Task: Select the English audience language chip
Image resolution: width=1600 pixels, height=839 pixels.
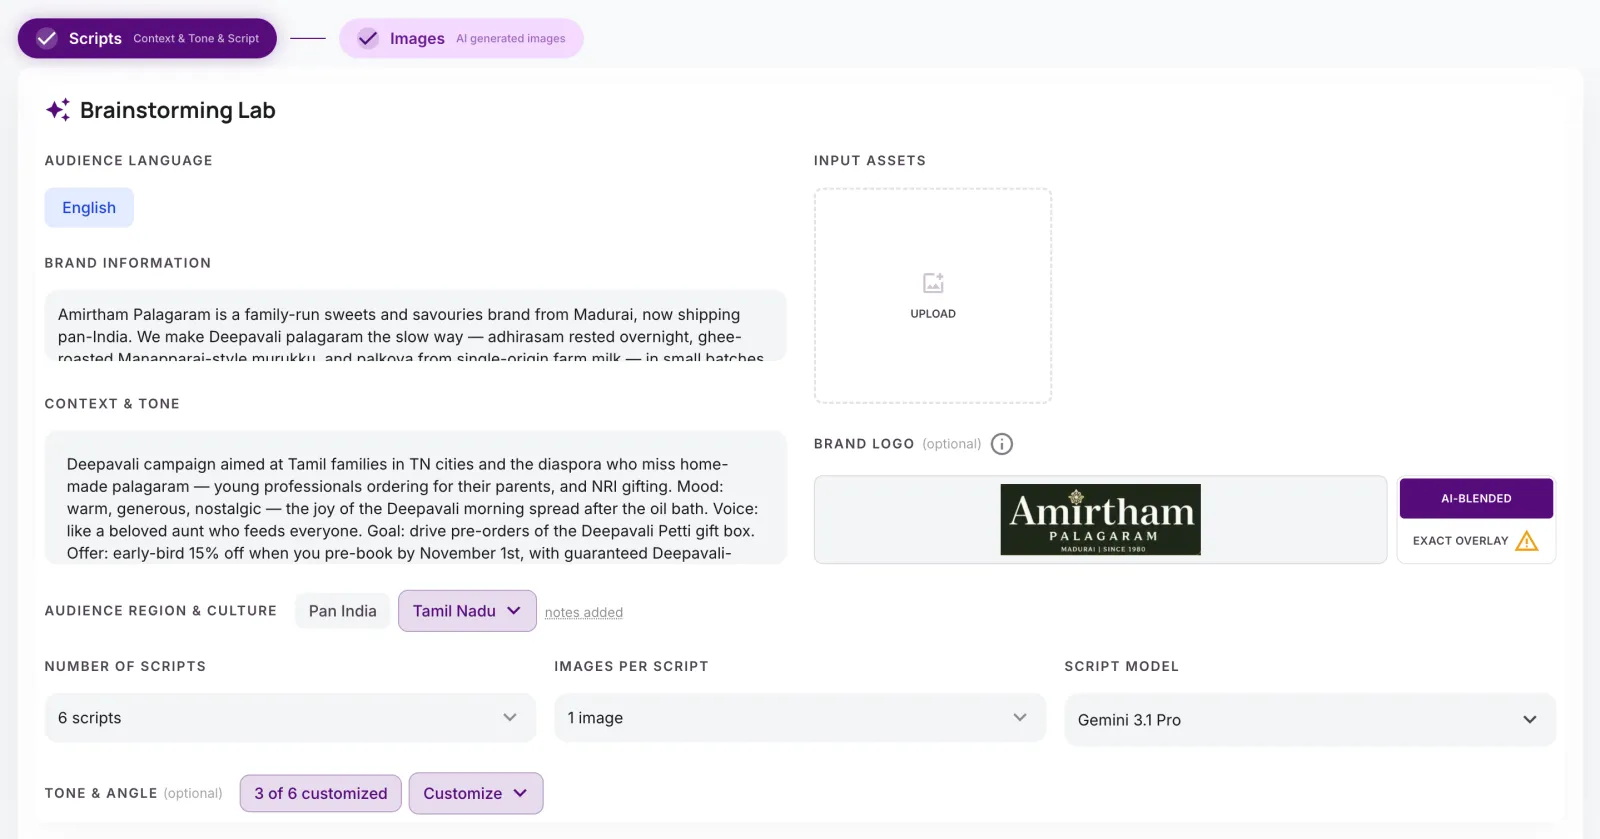Action: pos(89,208)
